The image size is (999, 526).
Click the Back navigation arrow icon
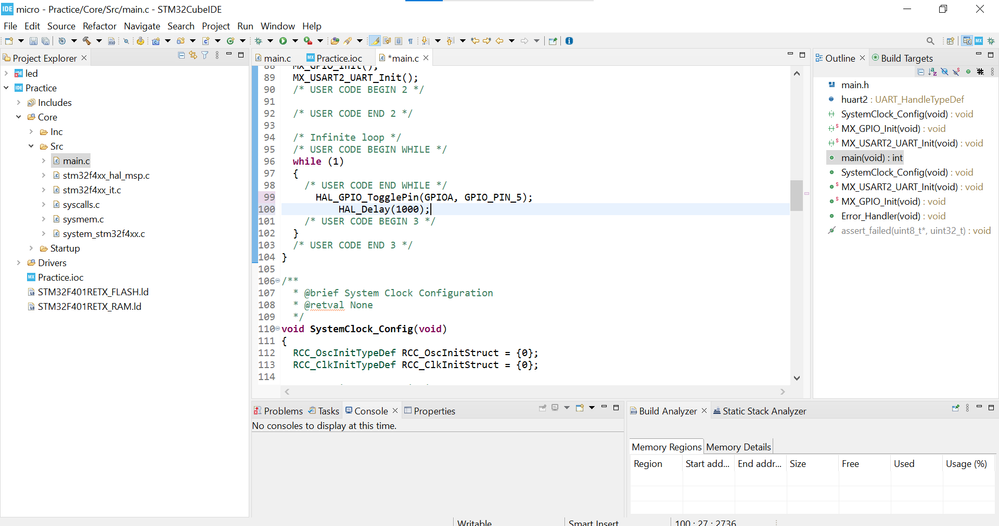tap(500, 41)
